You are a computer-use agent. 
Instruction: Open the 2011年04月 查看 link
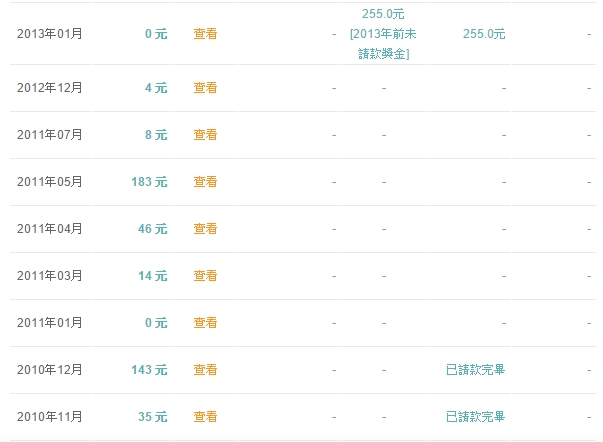205,229
